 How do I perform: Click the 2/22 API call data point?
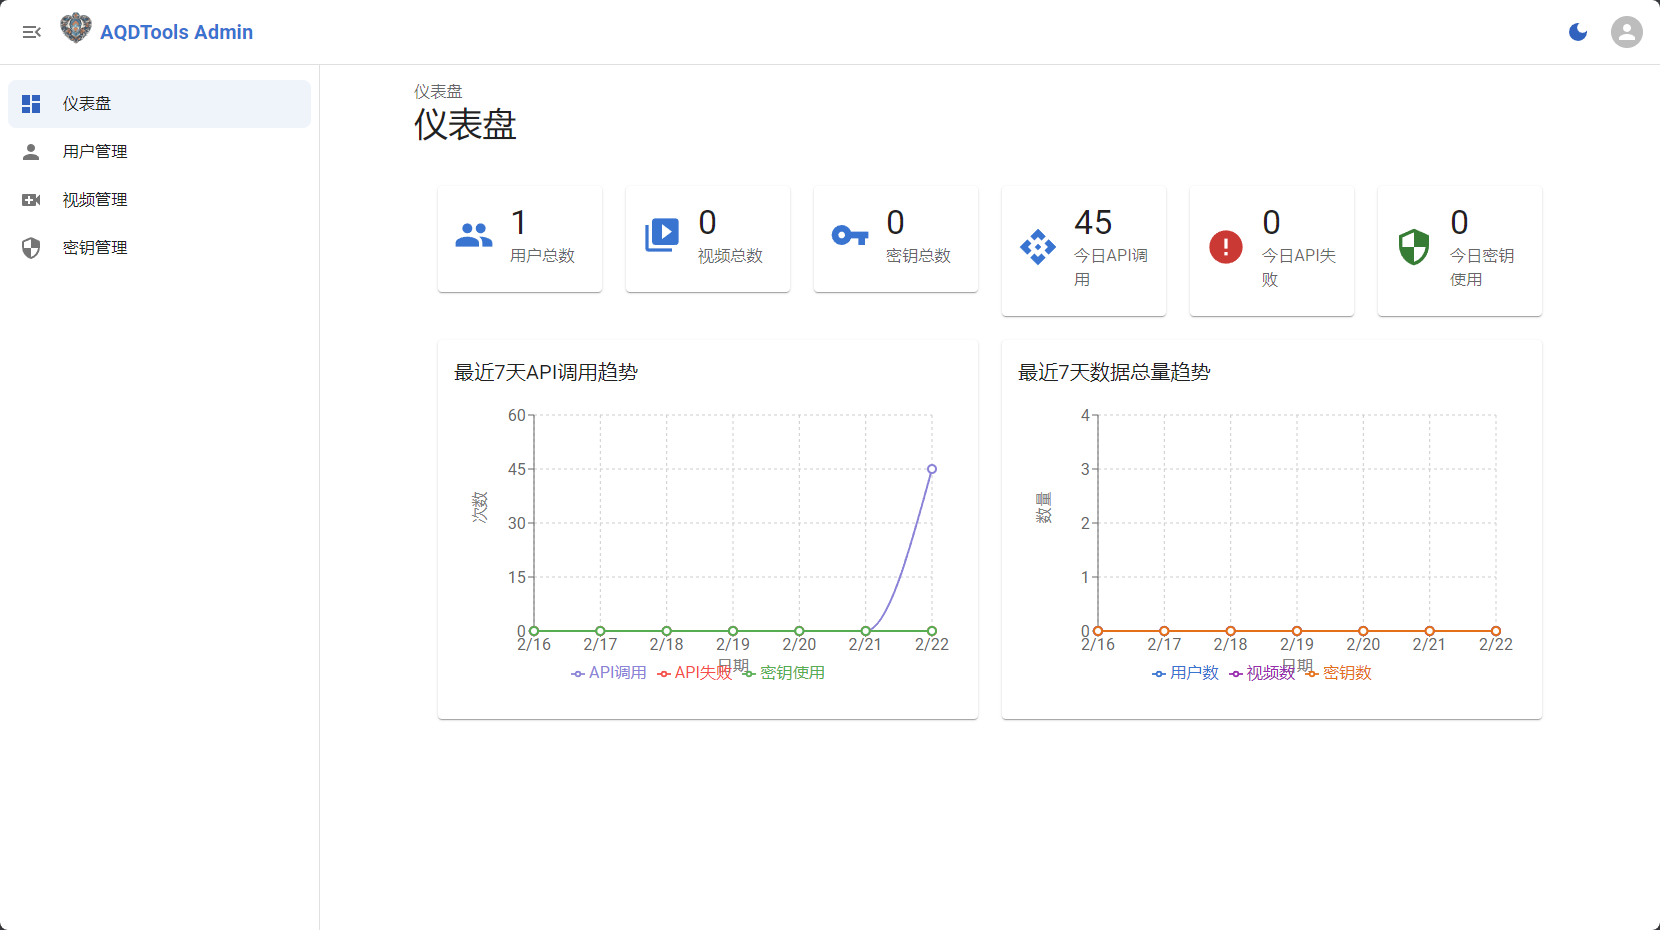pyautogui.click(x=932, y=469)
